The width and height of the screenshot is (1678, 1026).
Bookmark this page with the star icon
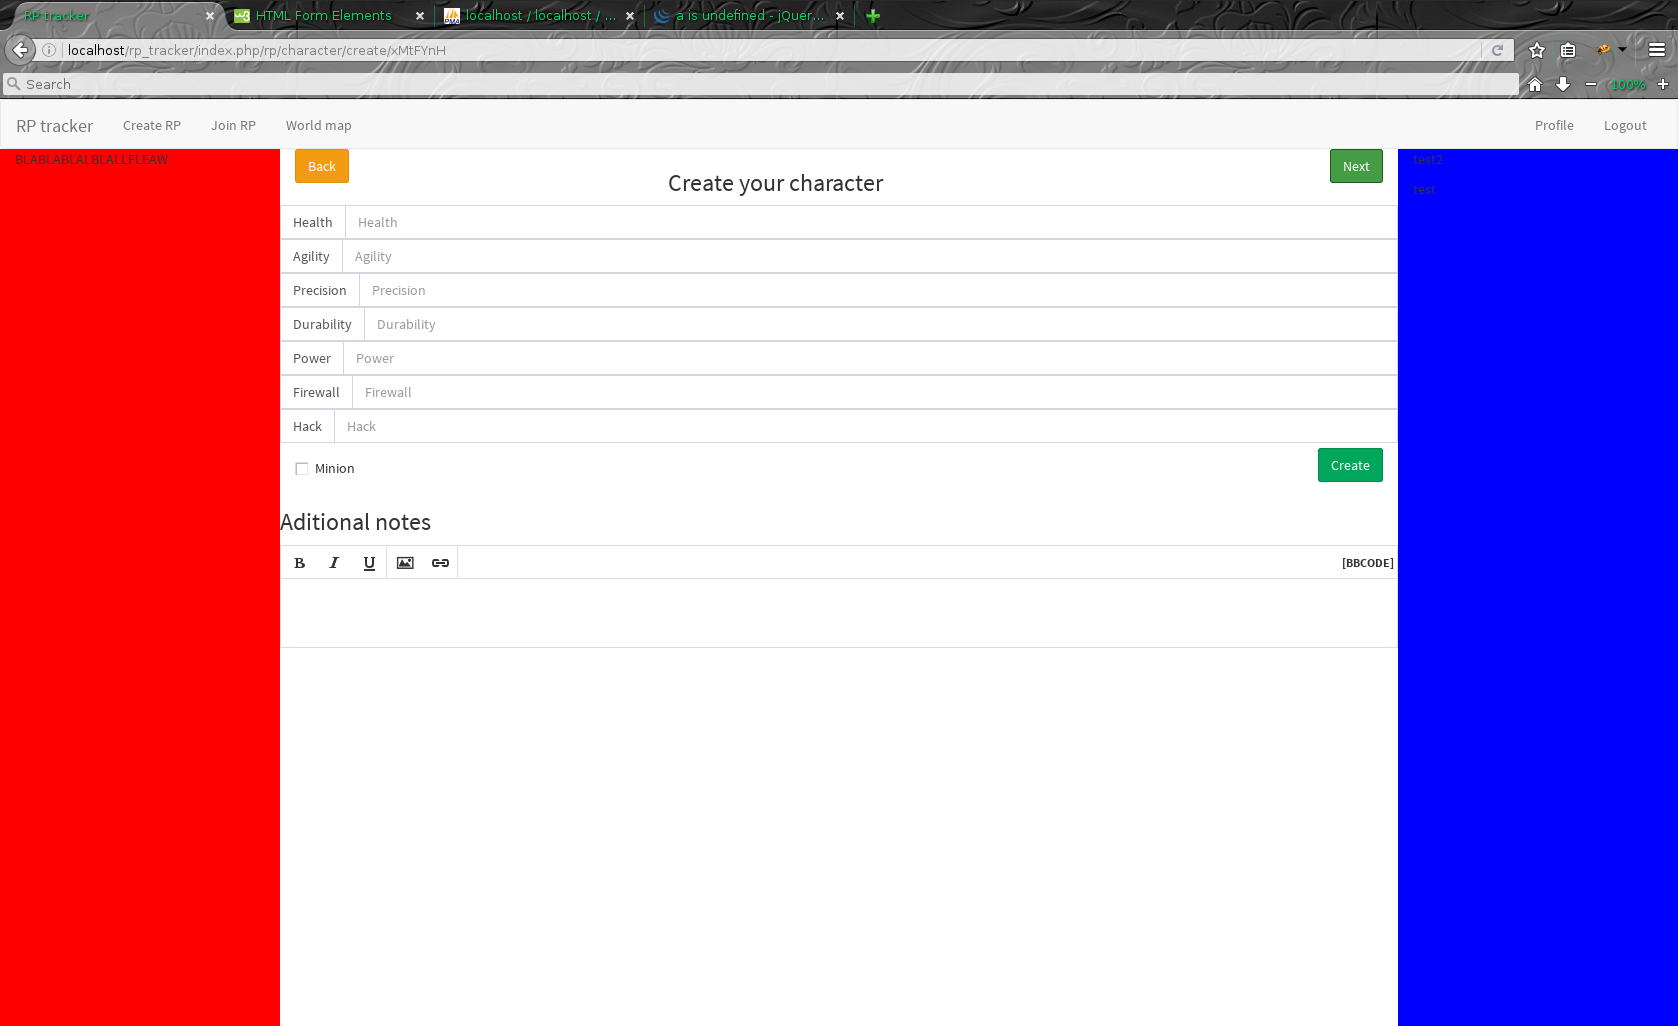click(1537, 50)
